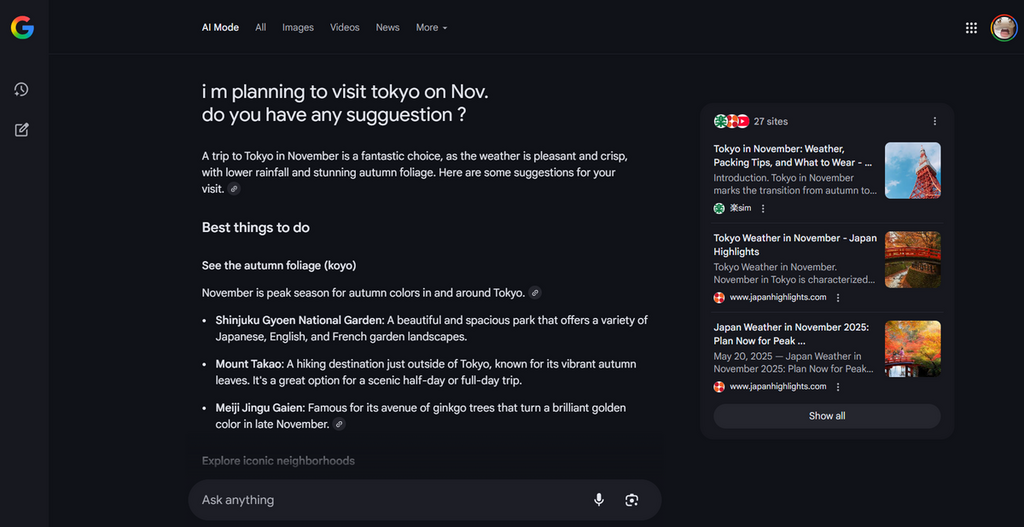
Task: Open link chip after intro paragraph
Action: [x=234, y=189]
